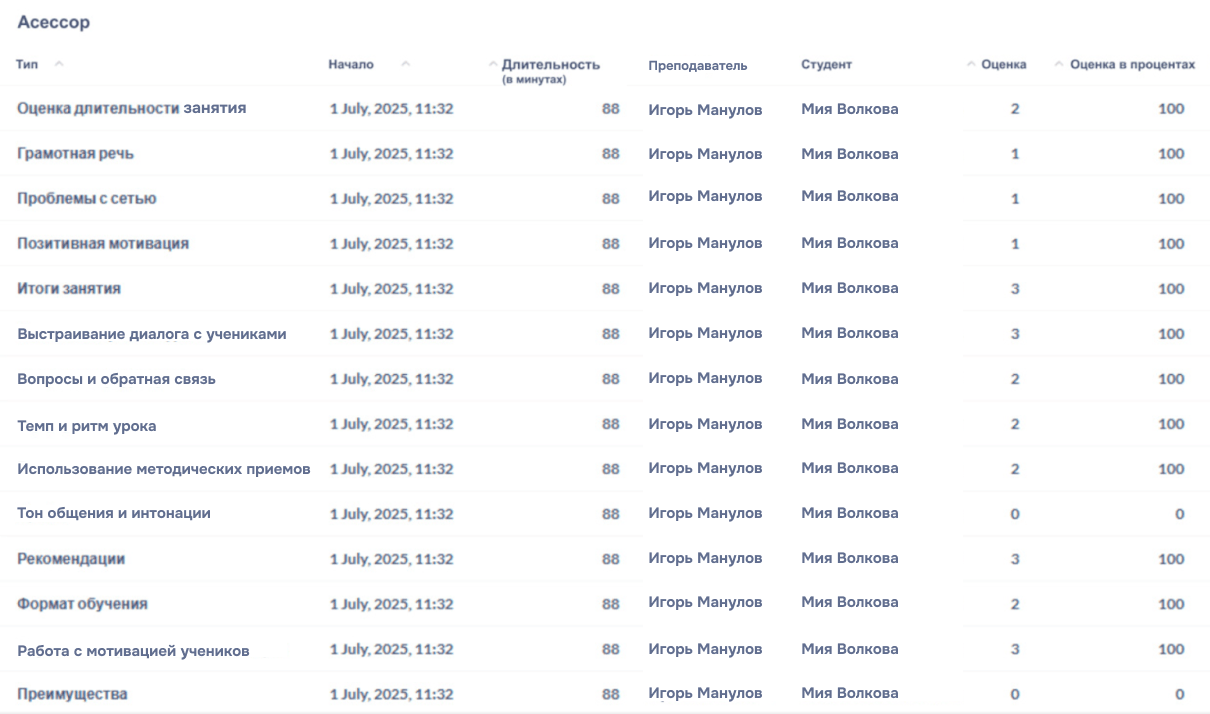Click the date in Позитивная мотивация row
The width and height of the screenshot is (1210, 714).
[391, 244]
